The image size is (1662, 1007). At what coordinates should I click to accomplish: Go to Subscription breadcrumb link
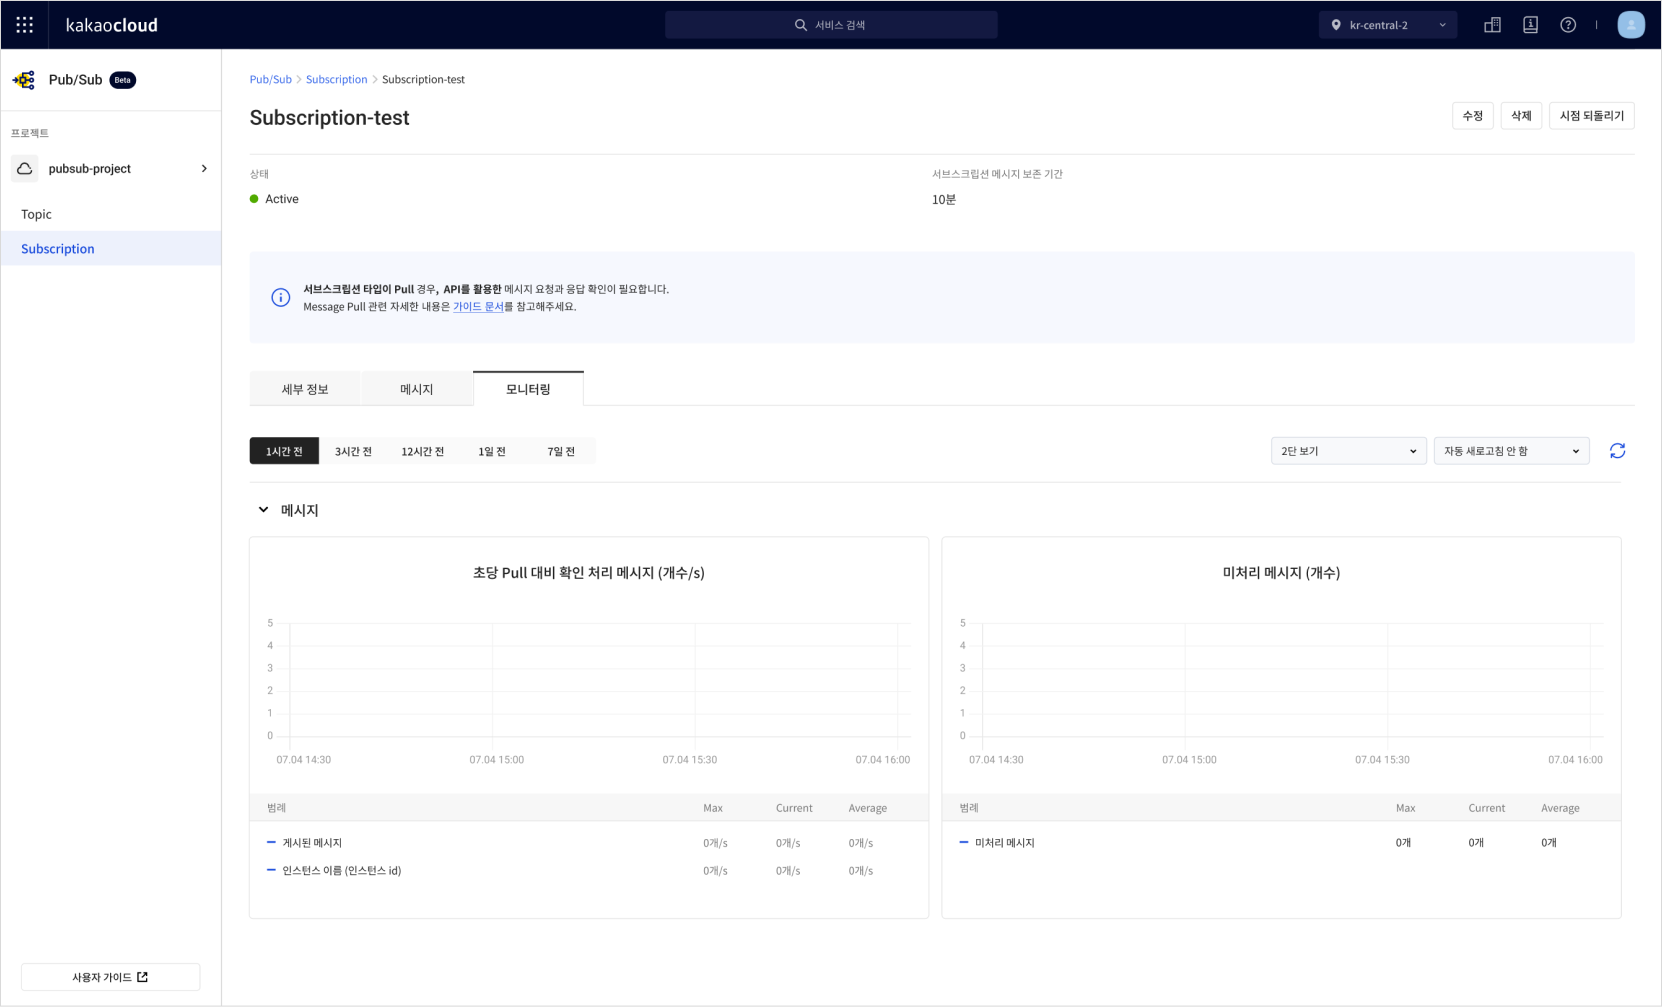tap(337, 79)
